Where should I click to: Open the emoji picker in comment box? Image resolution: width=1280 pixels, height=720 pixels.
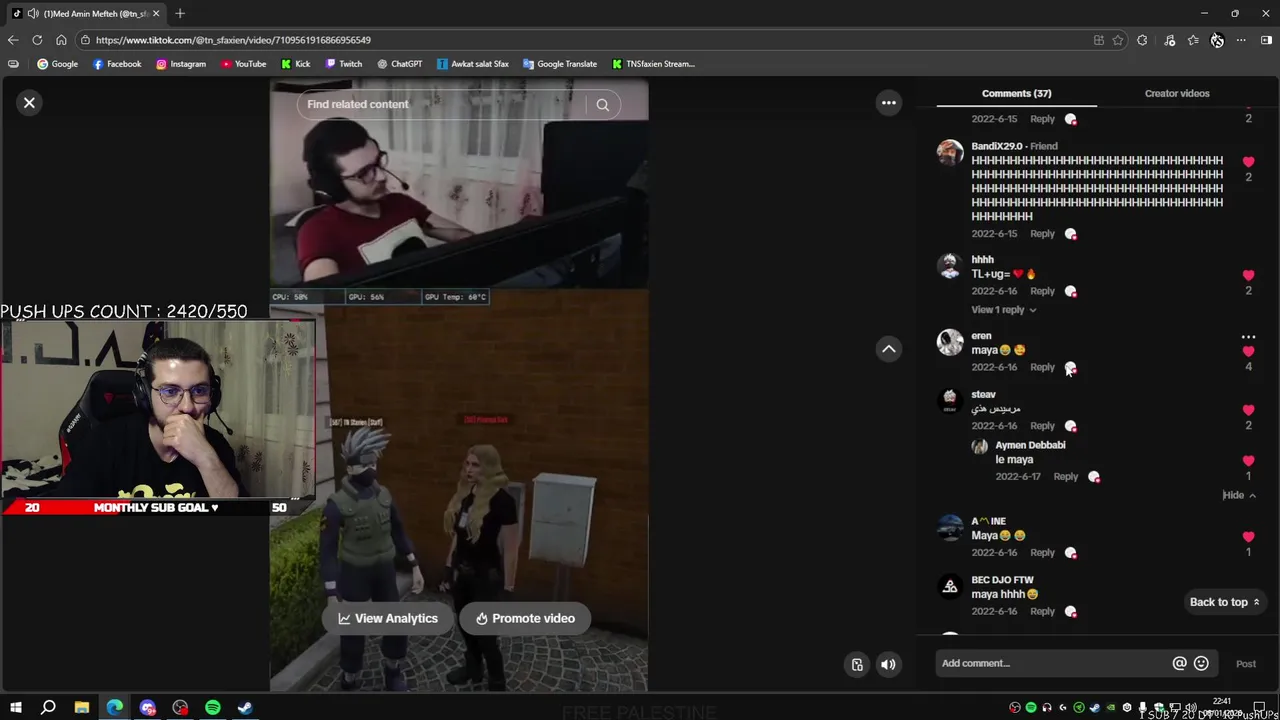[x=1201, y=663]
